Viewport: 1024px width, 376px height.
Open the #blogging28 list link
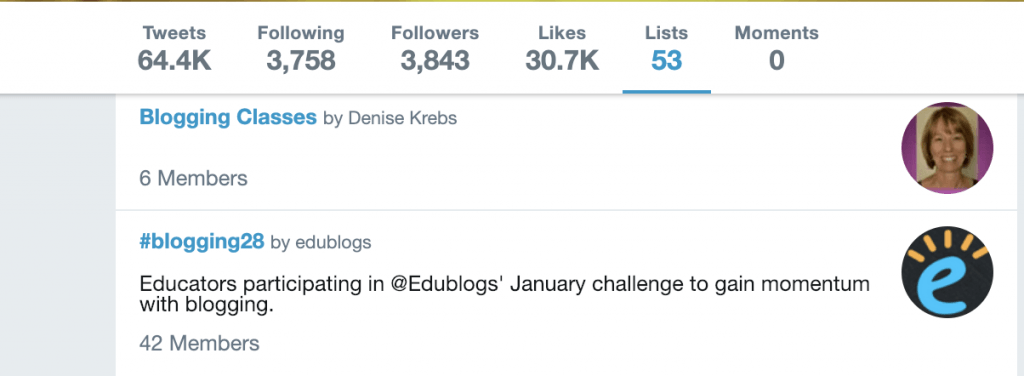(x=202, y=242)
